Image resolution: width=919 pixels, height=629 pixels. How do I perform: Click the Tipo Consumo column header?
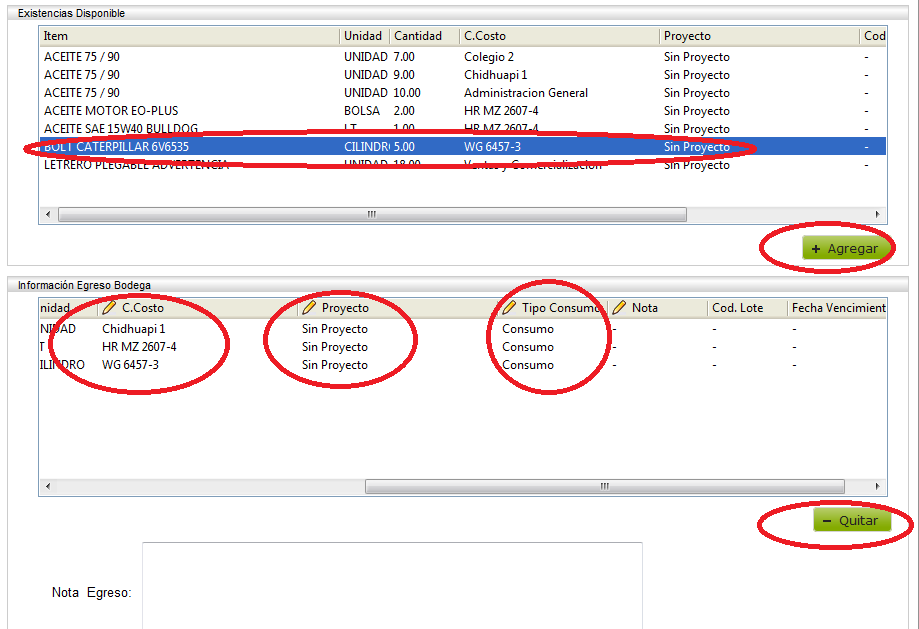552,308
